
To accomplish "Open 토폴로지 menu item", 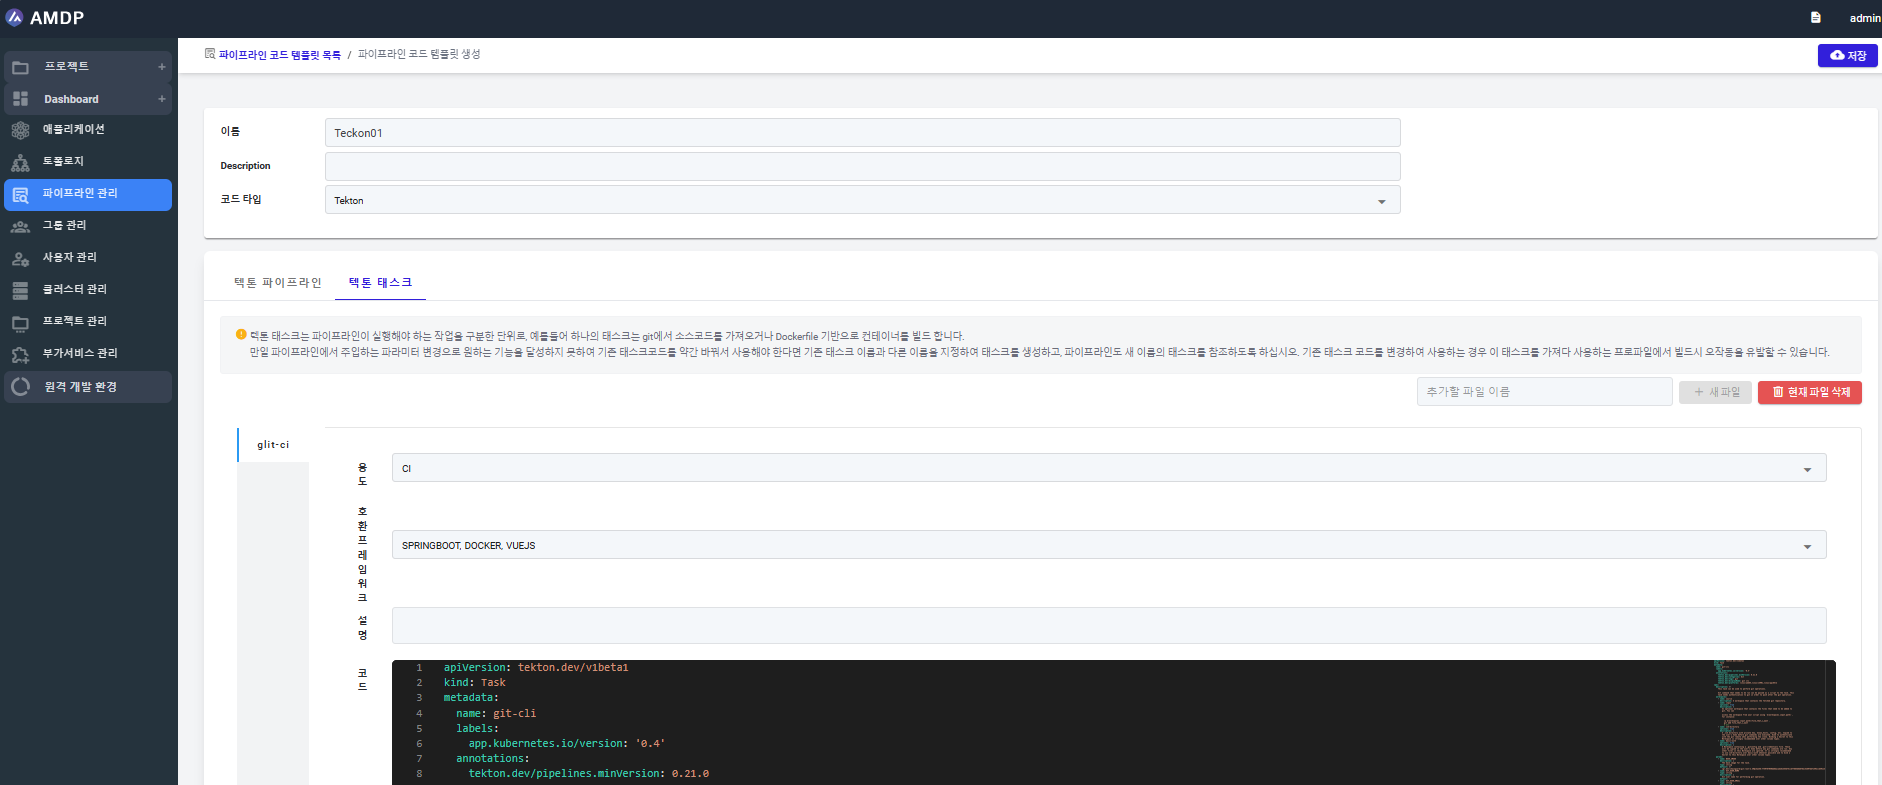I will [x=88, y=162].
